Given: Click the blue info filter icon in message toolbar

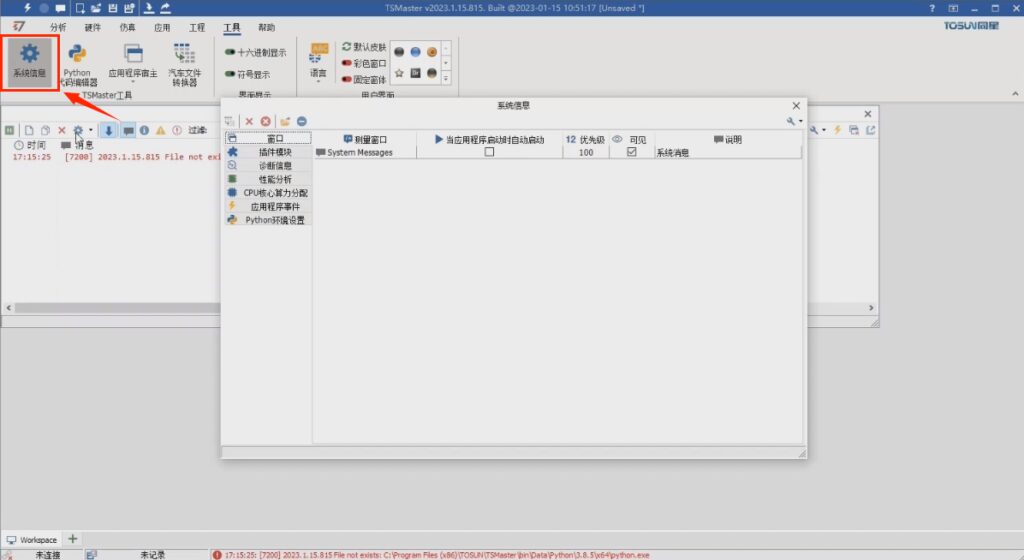Looking at the screenshot, I should click(144, 130).
